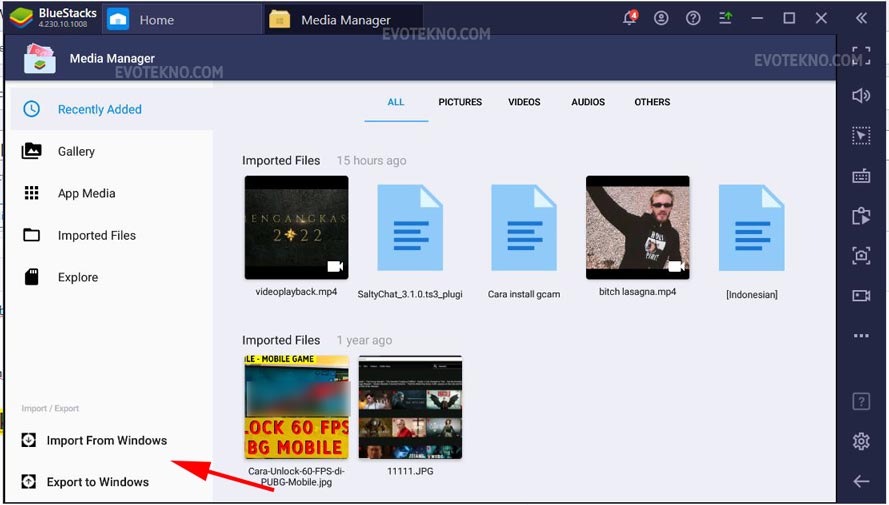Take a screenshot with the camera icon
The height and width of the screenshot is (505, 889).
pos(861,256)
